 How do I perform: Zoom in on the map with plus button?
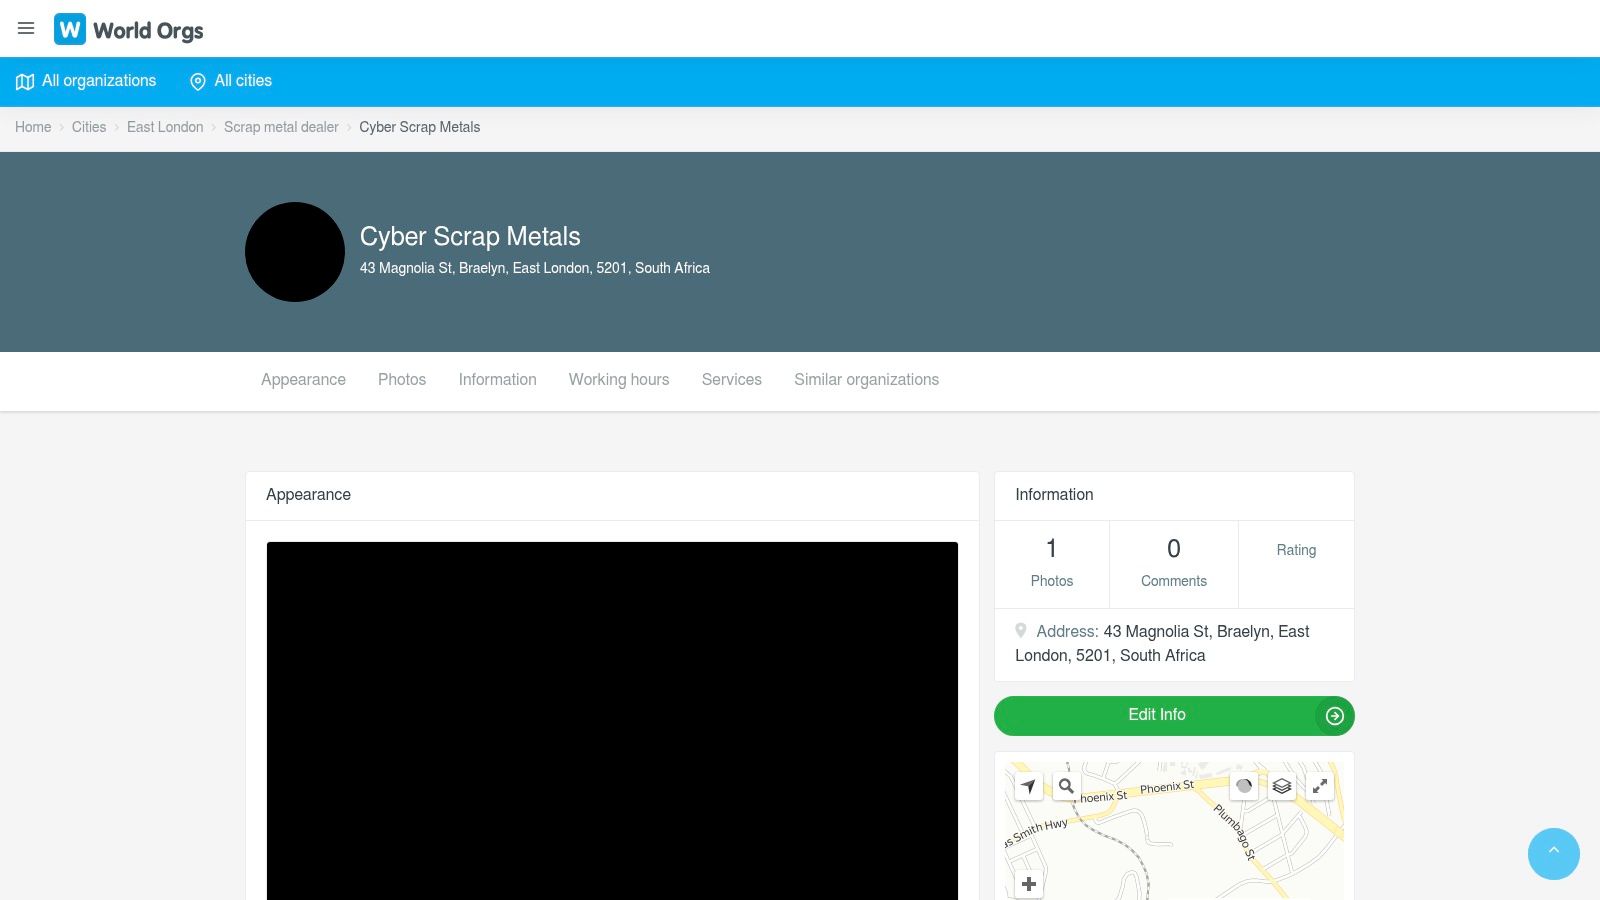coord(1028,884)
